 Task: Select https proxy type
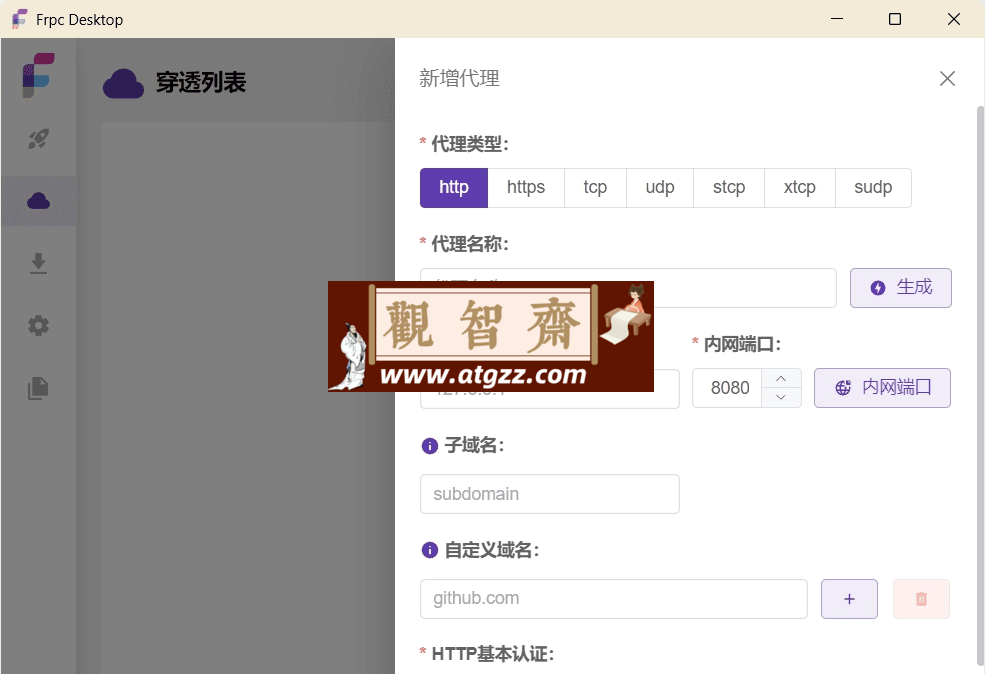click(526, 187)
